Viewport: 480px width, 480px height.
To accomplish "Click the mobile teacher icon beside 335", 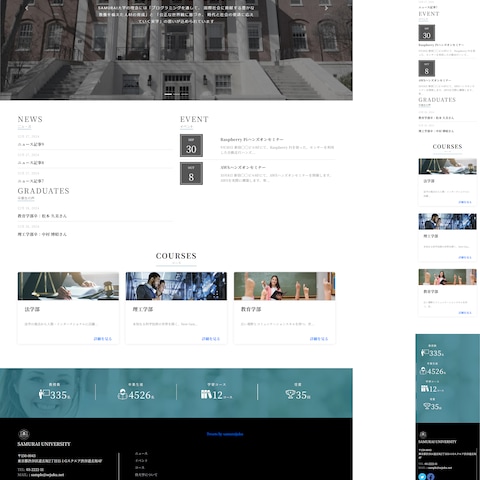I will 424,353.
